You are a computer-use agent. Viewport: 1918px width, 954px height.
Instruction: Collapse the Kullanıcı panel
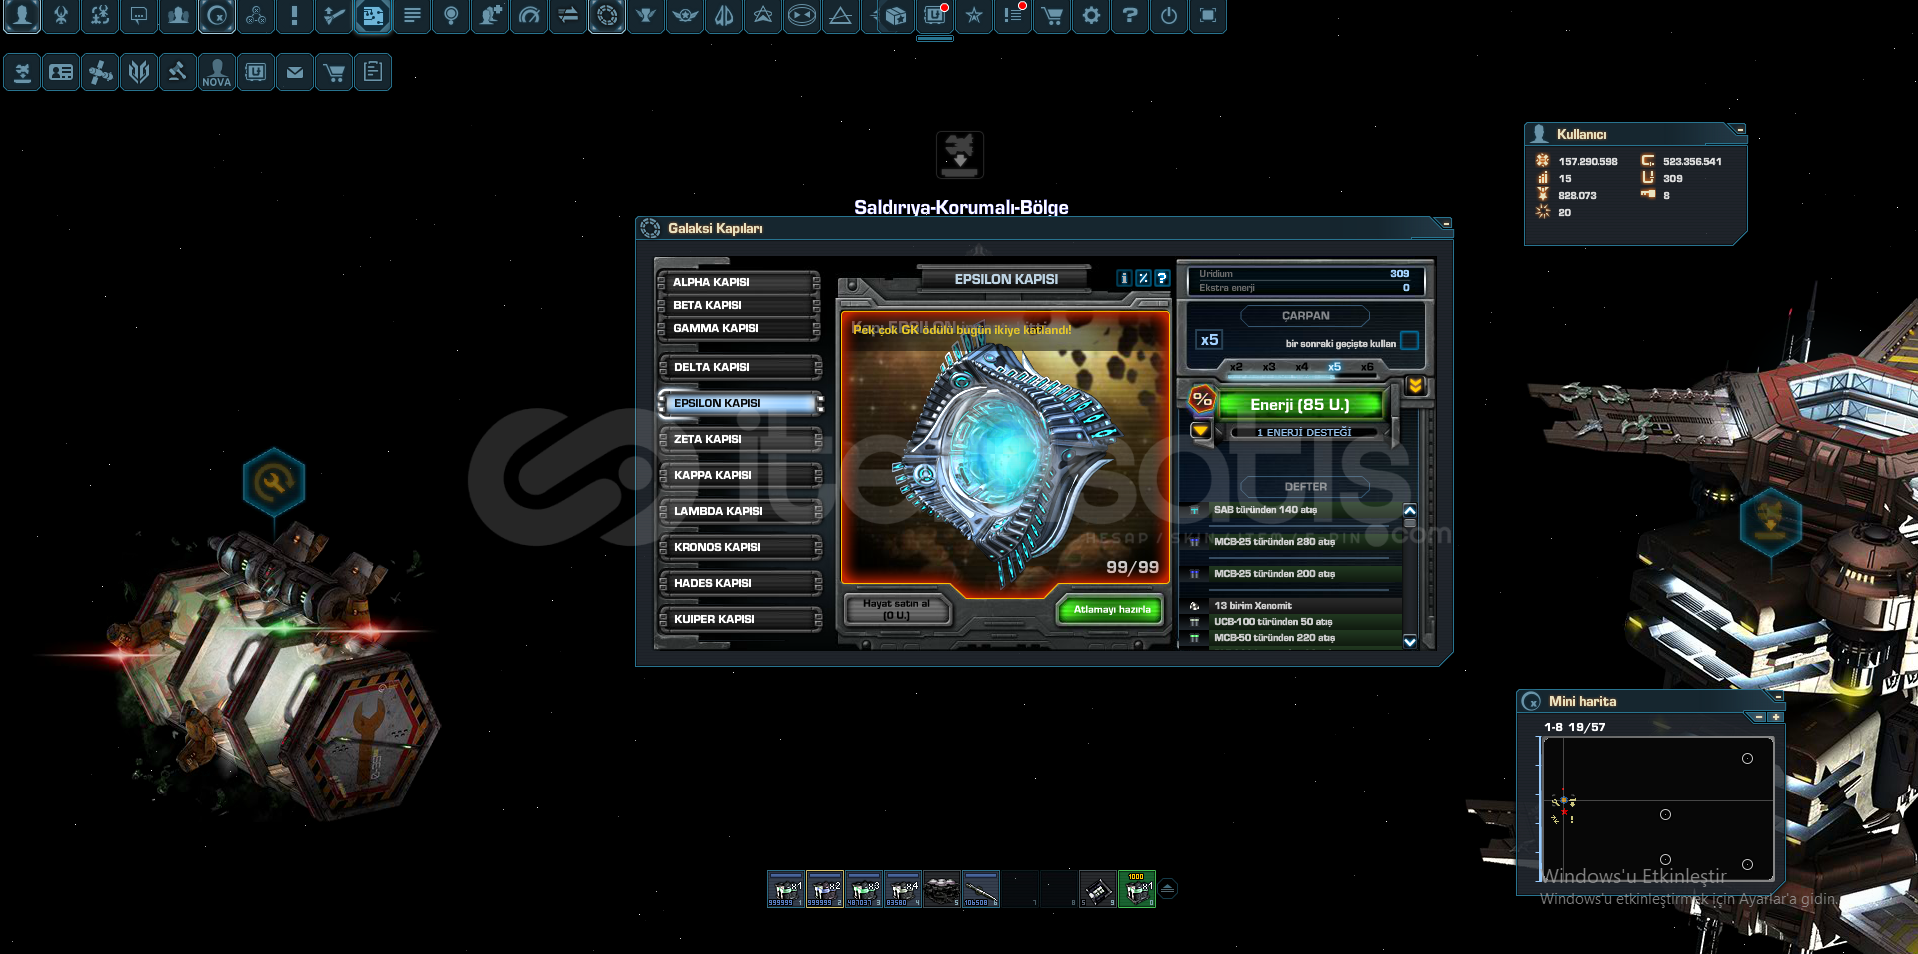click(1741, 130)
